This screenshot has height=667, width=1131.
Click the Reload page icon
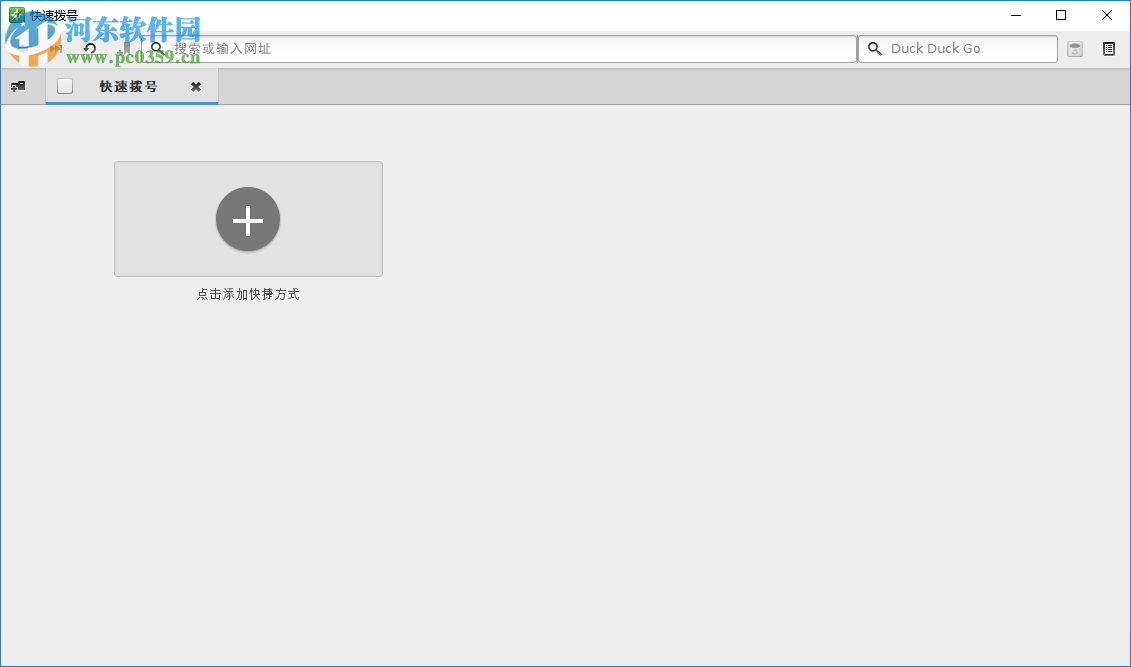[x=89, y=47]
